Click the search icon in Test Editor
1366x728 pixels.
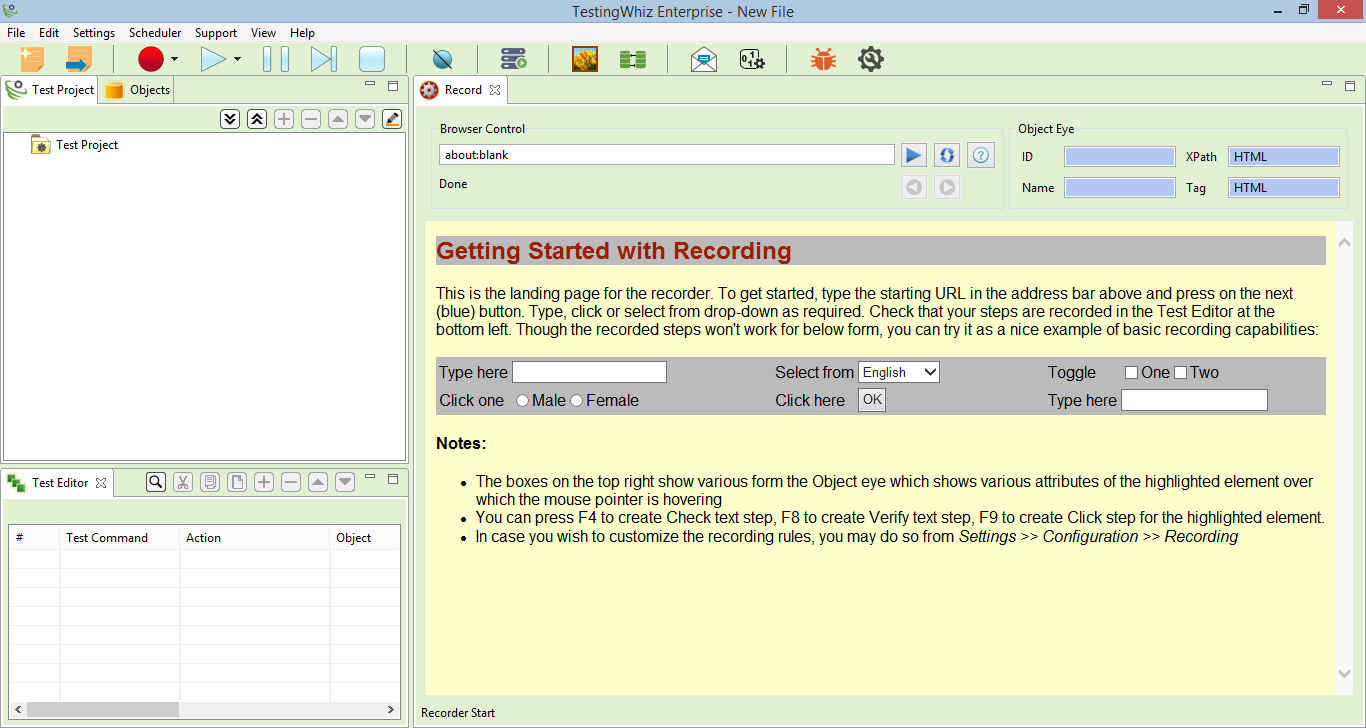click(x=156, y=482)
